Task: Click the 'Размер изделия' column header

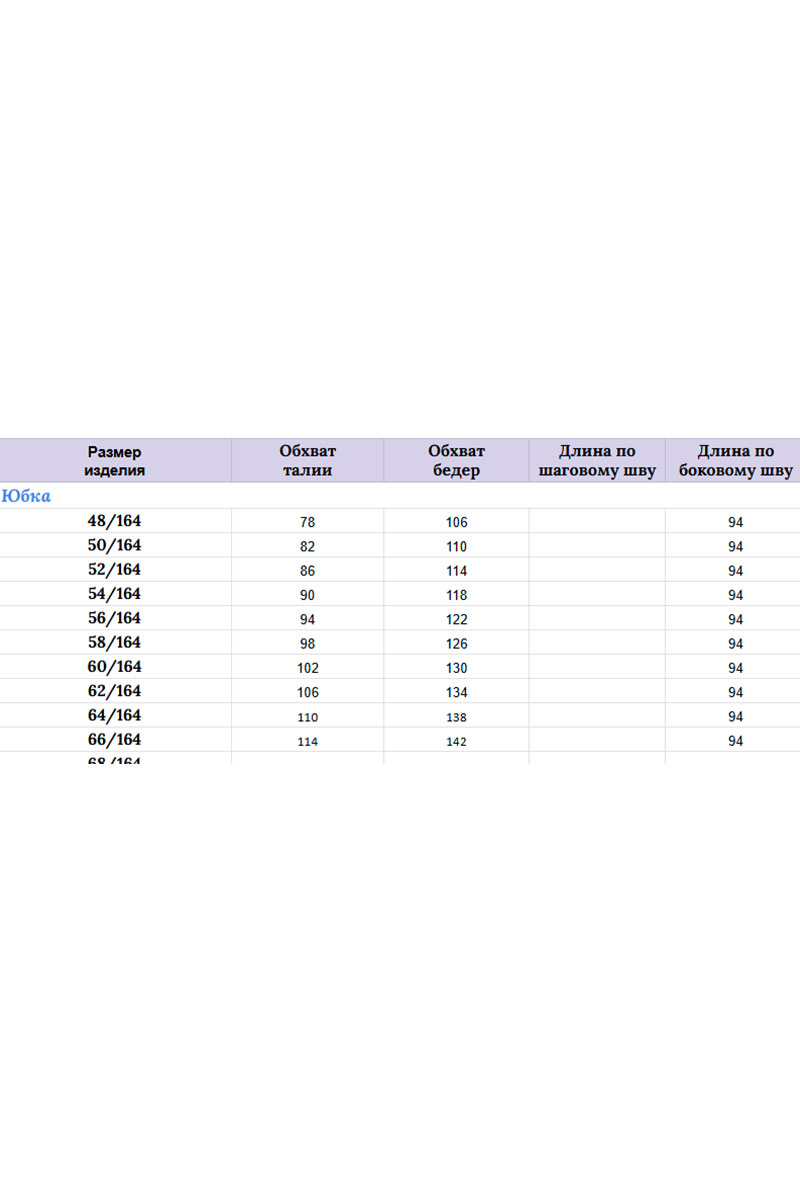Action: click(115, 461)
